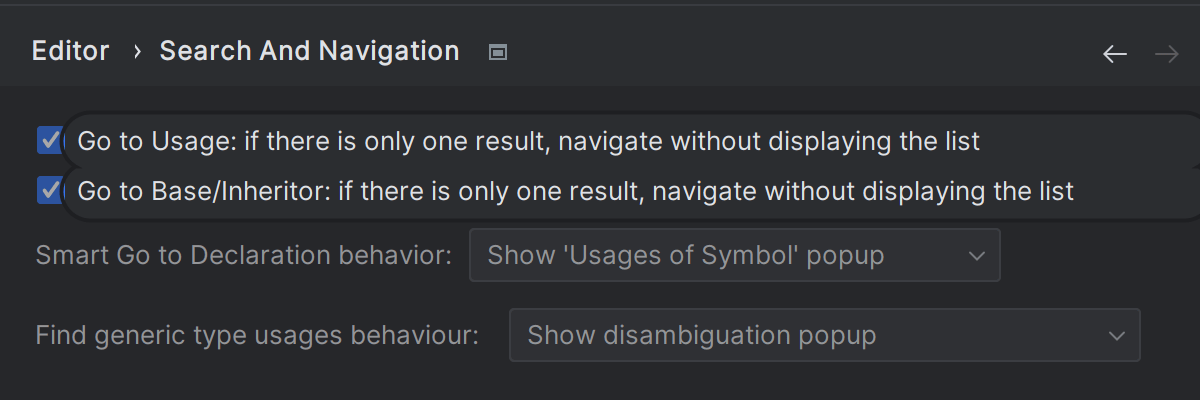Open the 'Show disambiguation popup' combo box

pos(824,336)
